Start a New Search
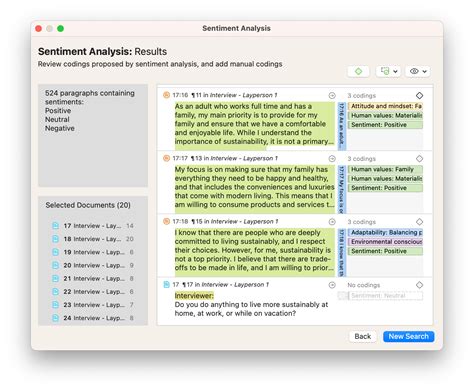 tap(409, 336)
